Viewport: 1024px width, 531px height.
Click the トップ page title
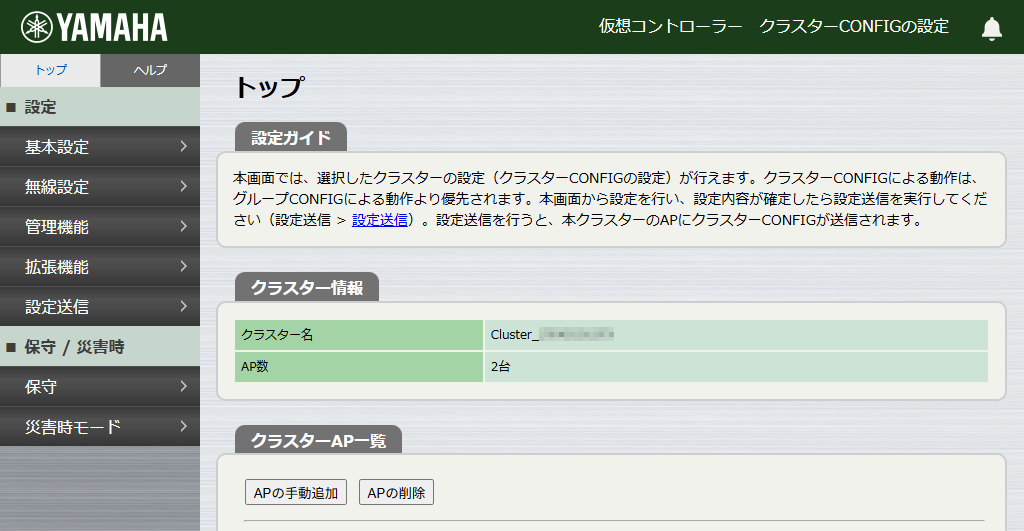point(269,87)
